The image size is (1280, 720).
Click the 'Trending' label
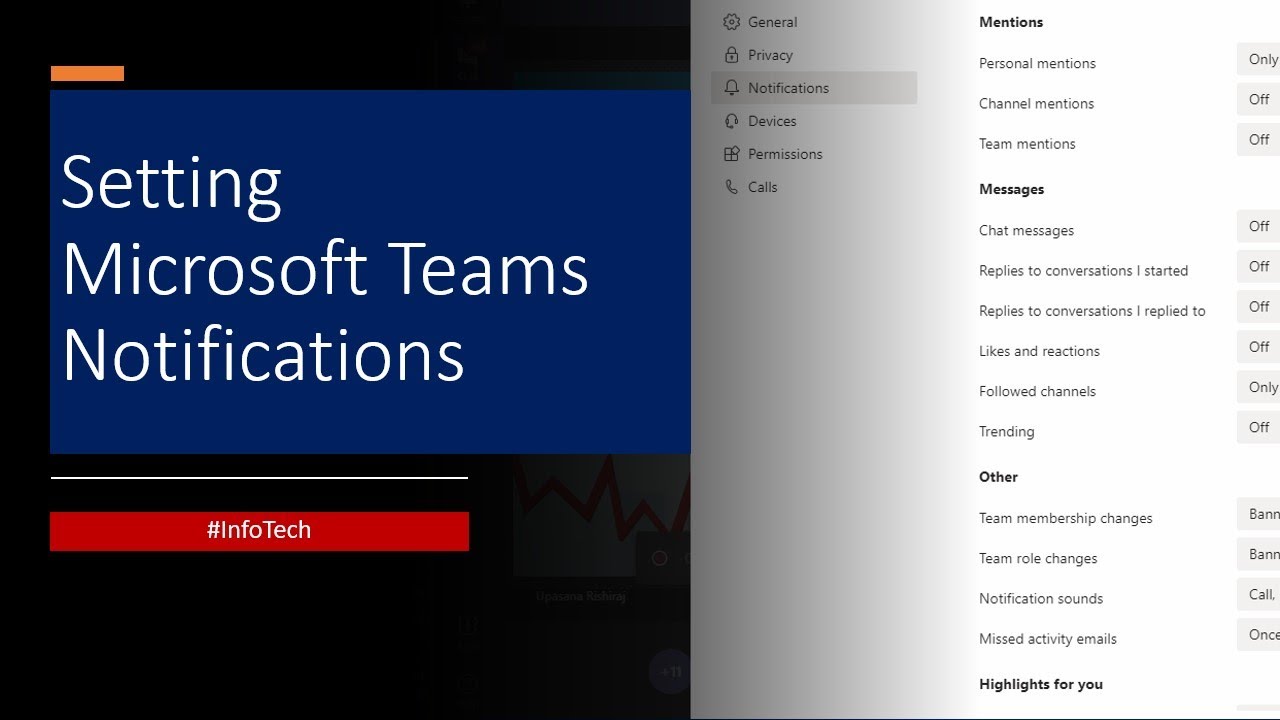(x=1006, y=431)
